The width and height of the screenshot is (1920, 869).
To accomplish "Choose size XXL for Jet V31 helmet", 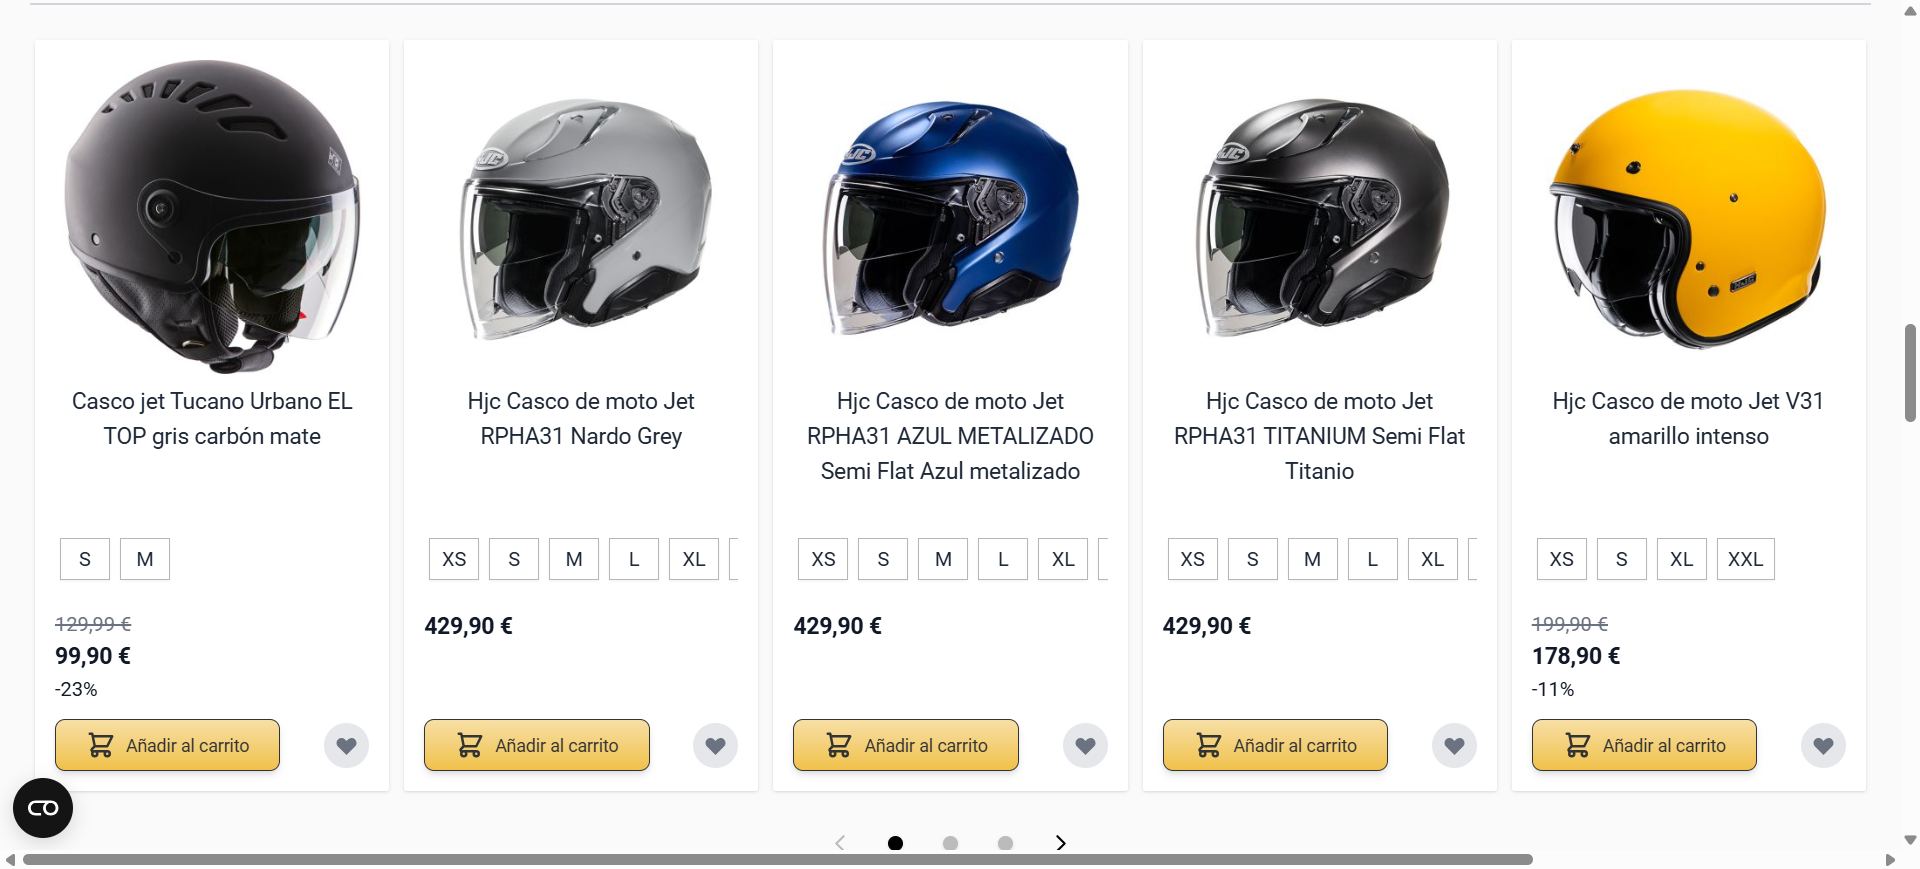I will coord(1745,559).
